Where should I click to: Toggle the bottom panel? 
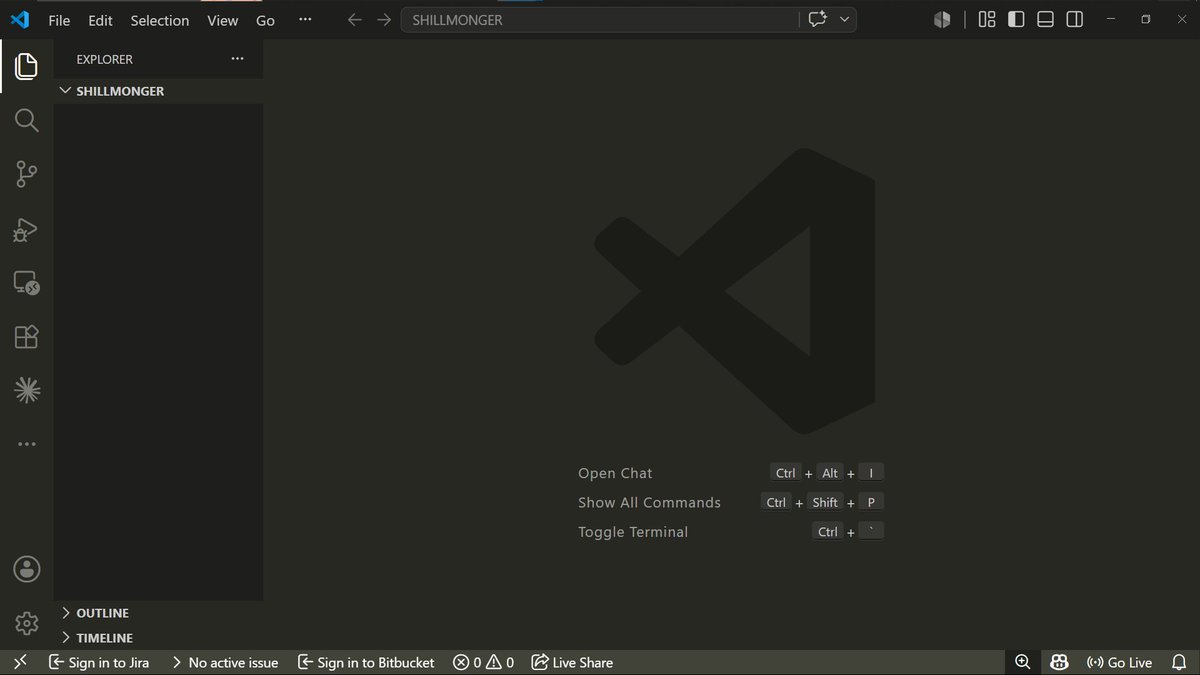tap(1045, 20)
